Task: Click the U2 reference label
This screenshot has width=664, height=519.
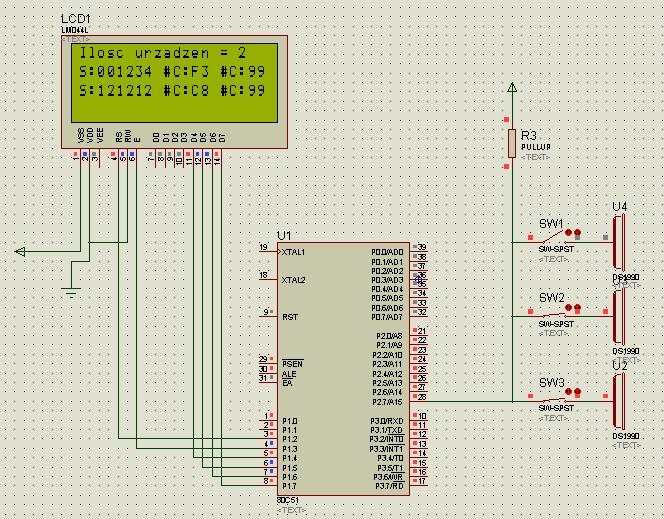Action: point(620,366)
